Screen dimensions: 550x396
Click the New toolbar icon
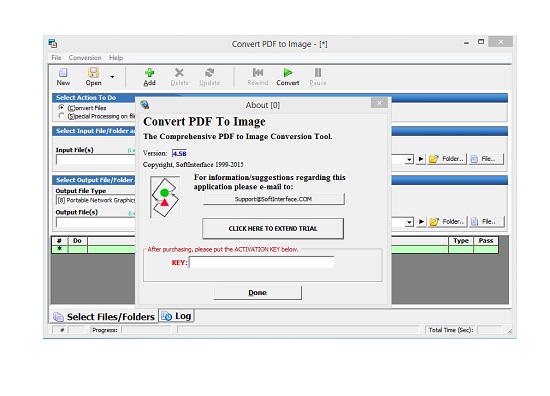click(x=63, y=73)
